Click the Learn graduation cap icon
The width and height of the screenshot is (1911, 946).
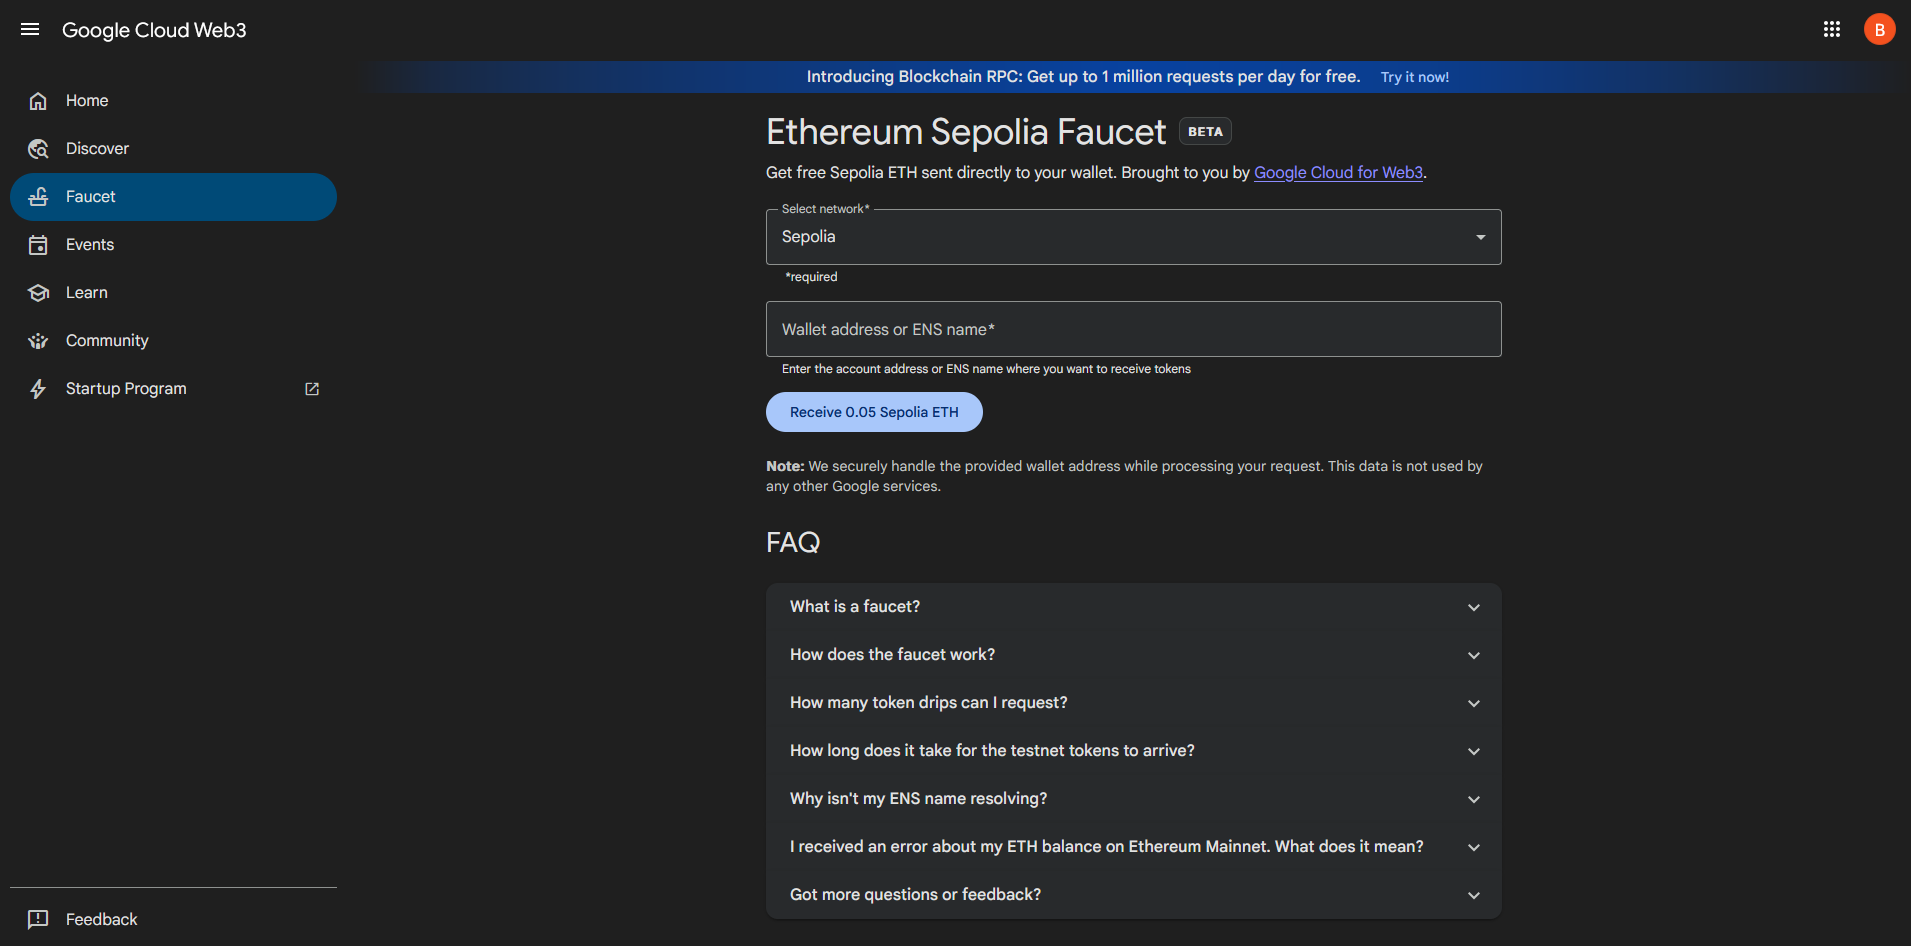tap(38, 293)
